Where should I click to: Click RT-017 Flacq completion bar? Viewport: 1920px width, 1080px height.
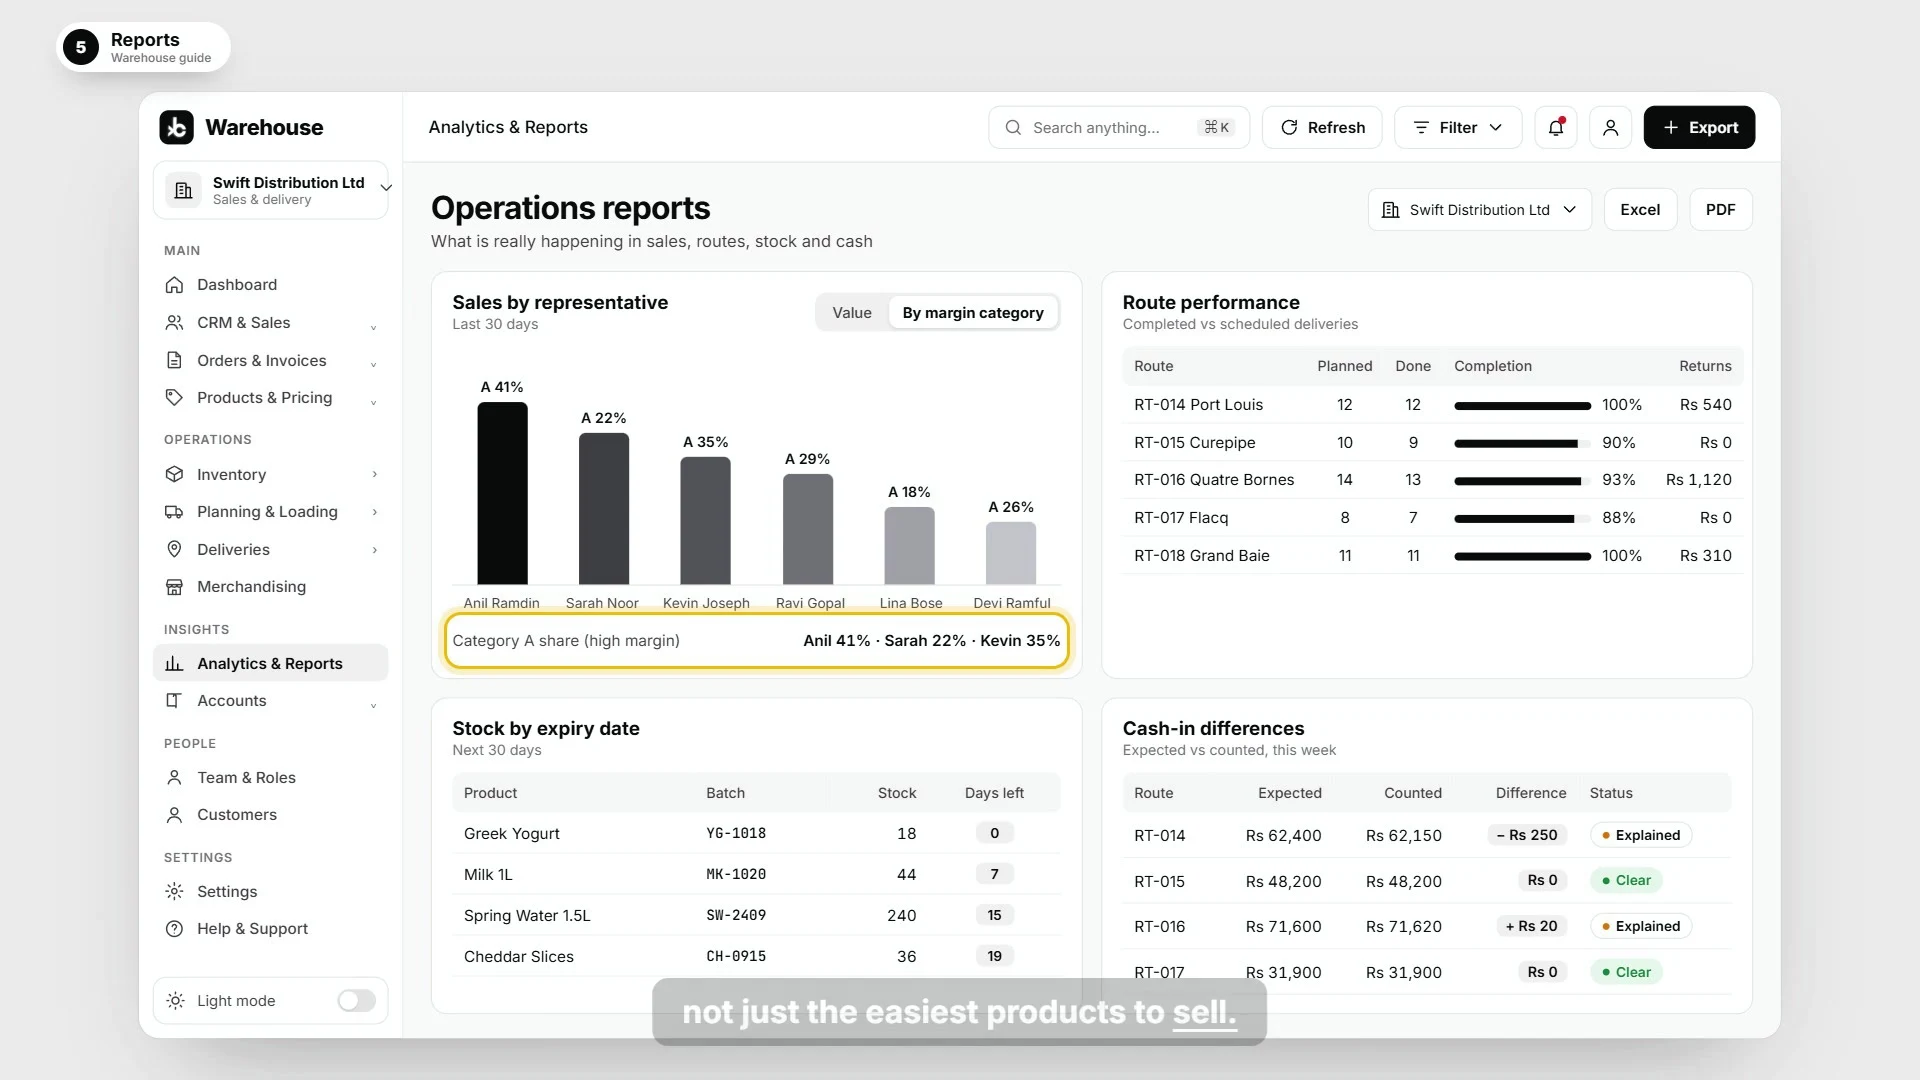pyautogui.click(x=1522, y=518)
